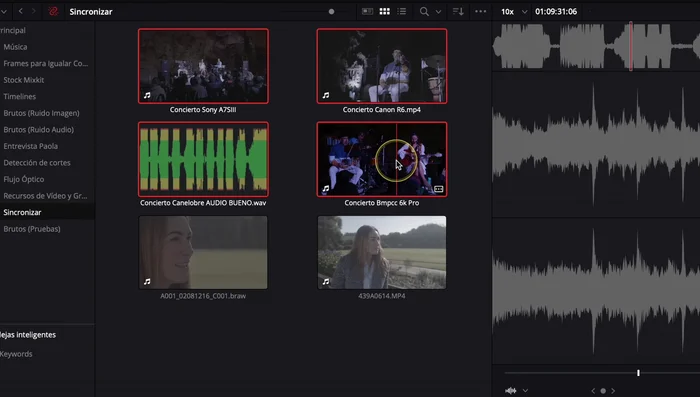700x397 pixels.
Task: Open Detección de cortes bin
Action: click(x=37, y=163)
